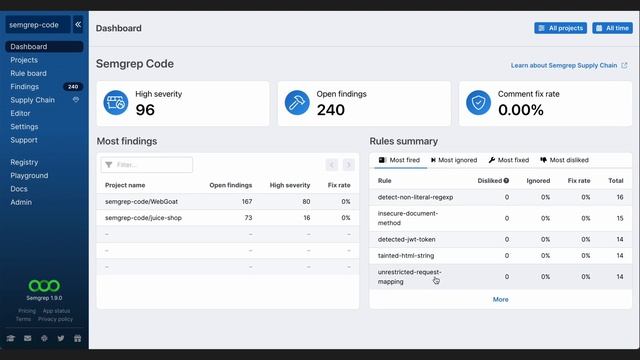Click the High severity card icon
The width and height of the screenshot is (640, 360).
[x=116, y=102]
